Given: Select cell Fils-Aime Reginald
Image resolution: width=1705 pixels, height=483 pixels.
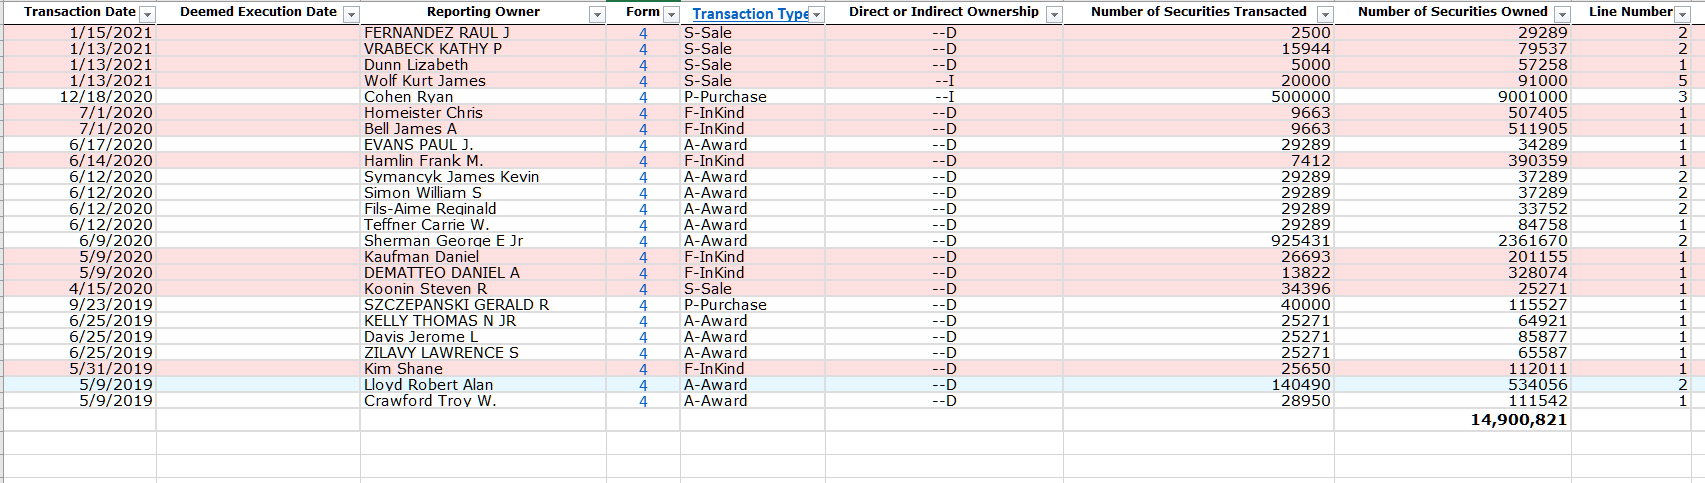Looking at the screenshot, I should [483, 209].
